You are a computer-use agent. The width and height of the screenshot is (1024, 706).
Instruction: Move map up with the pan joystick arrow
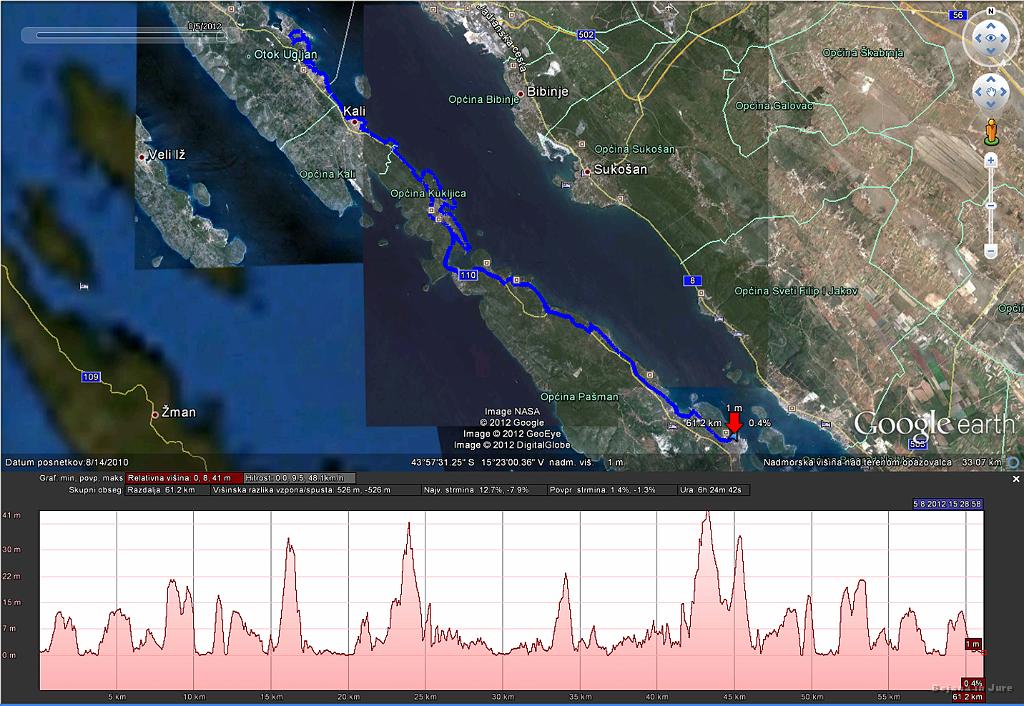(991, 80)
